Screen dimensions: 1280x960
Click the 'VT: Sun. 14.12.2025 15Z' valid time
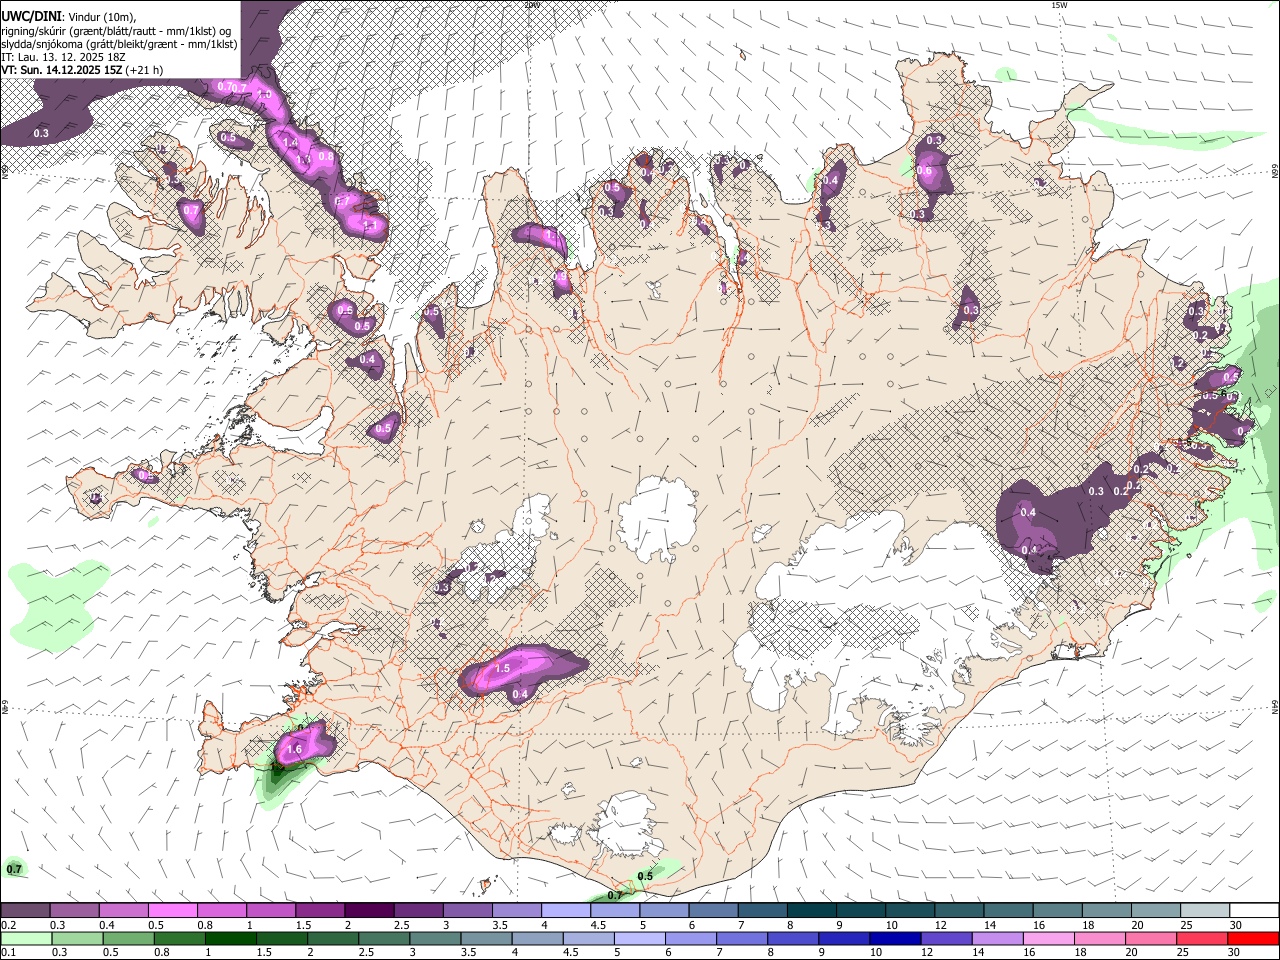pyautogui.click(x=62, y=70)
